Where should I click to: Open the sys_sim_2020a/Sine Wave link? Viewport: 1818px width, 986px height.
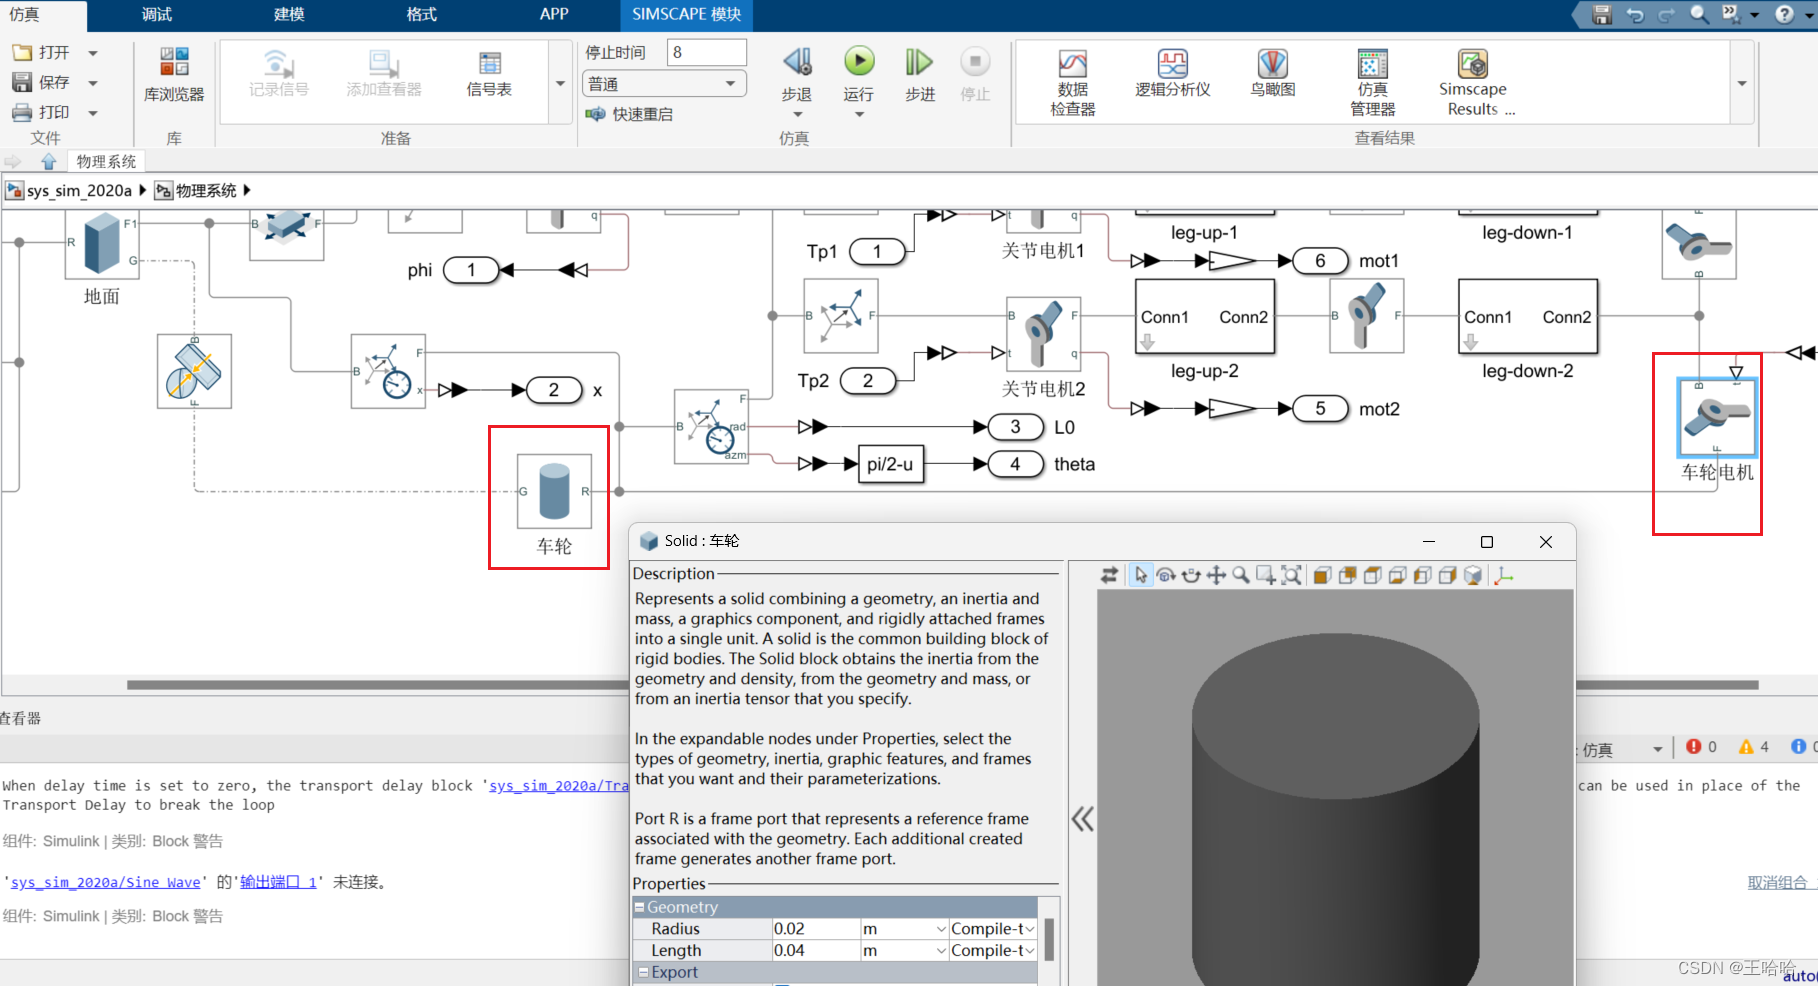(x=105, y=882)
